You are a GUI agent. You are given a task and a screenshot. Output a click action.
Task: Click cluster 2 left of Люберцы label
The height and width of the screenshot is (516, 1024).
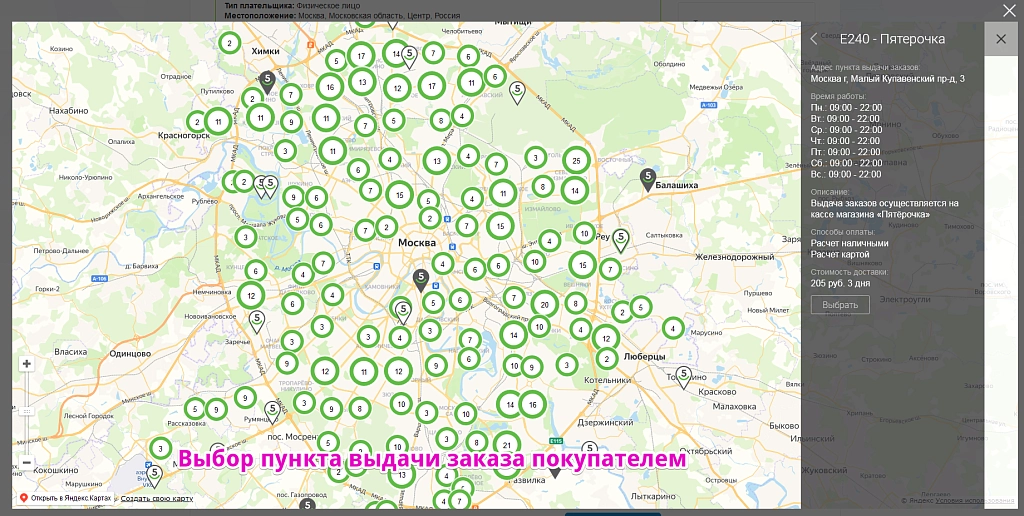(x=607, y=359)
